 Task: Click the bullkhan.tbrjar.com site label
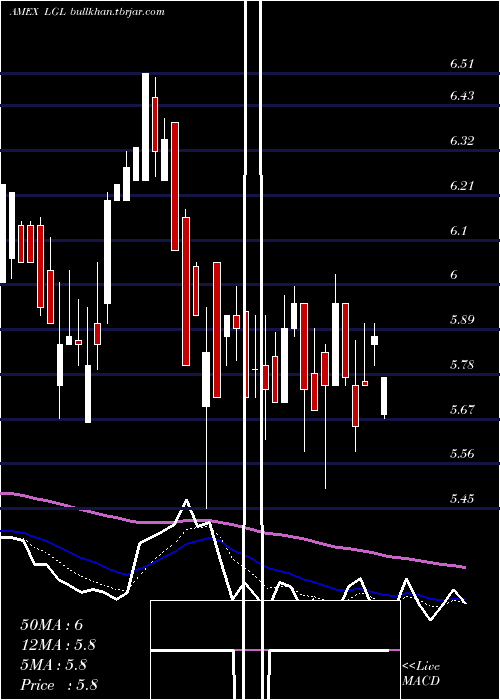pyautogui.click(x=117, y=12)
